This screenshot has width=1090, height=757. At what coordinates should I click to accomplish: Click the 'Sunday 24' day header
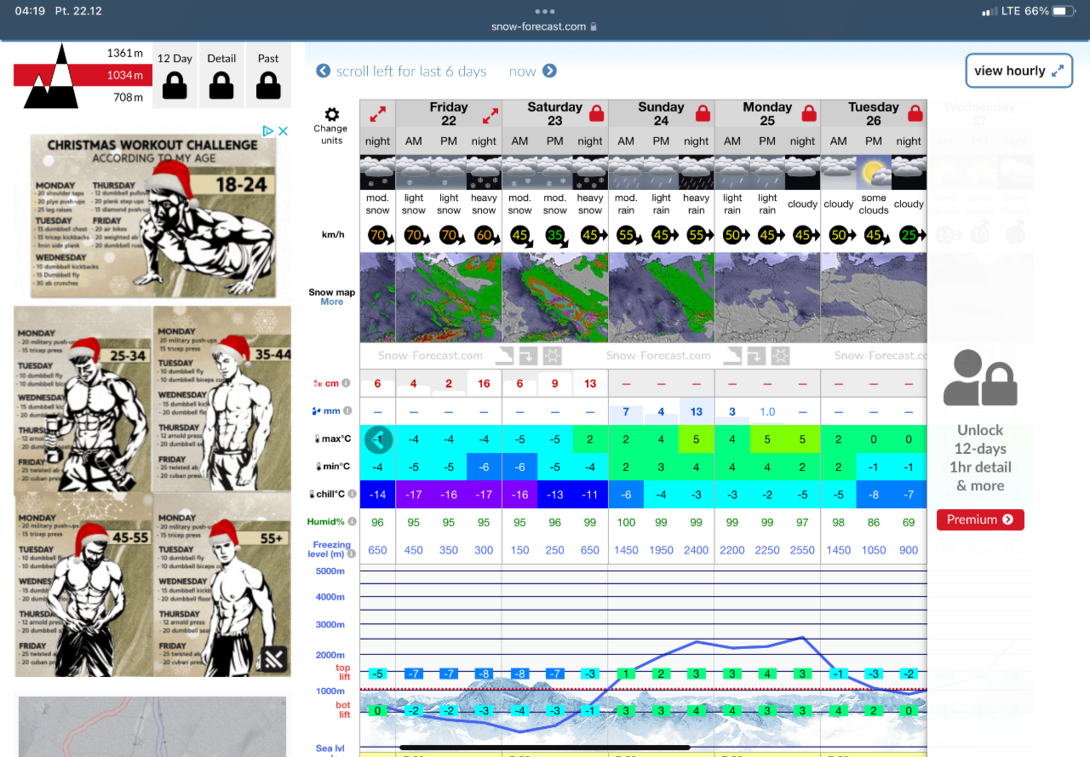pos(660,113)
